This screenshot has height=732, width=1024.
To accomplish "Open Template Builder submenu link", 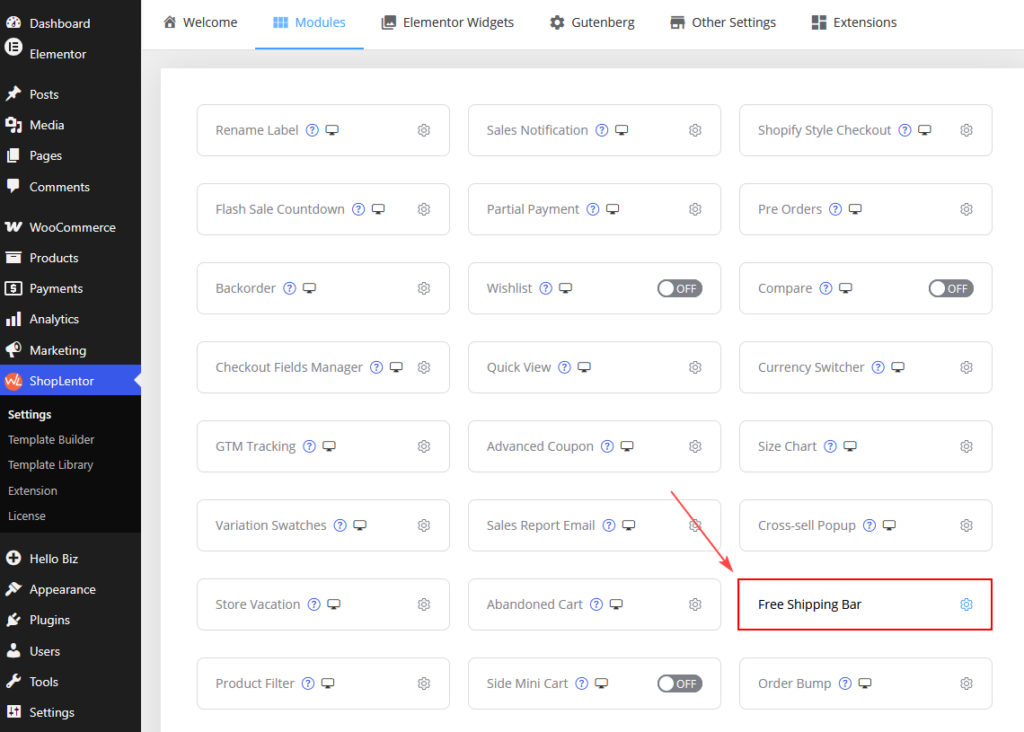I will [x=51, y=439].
